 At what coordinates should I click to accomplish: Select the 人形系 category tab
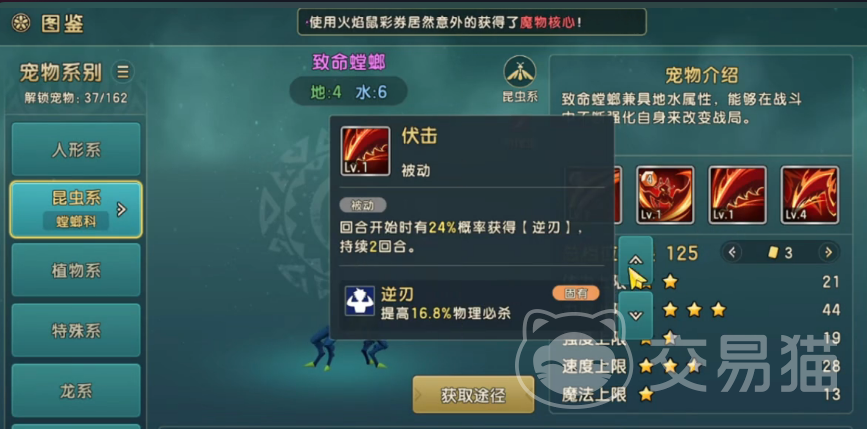(x=76, y=150)
